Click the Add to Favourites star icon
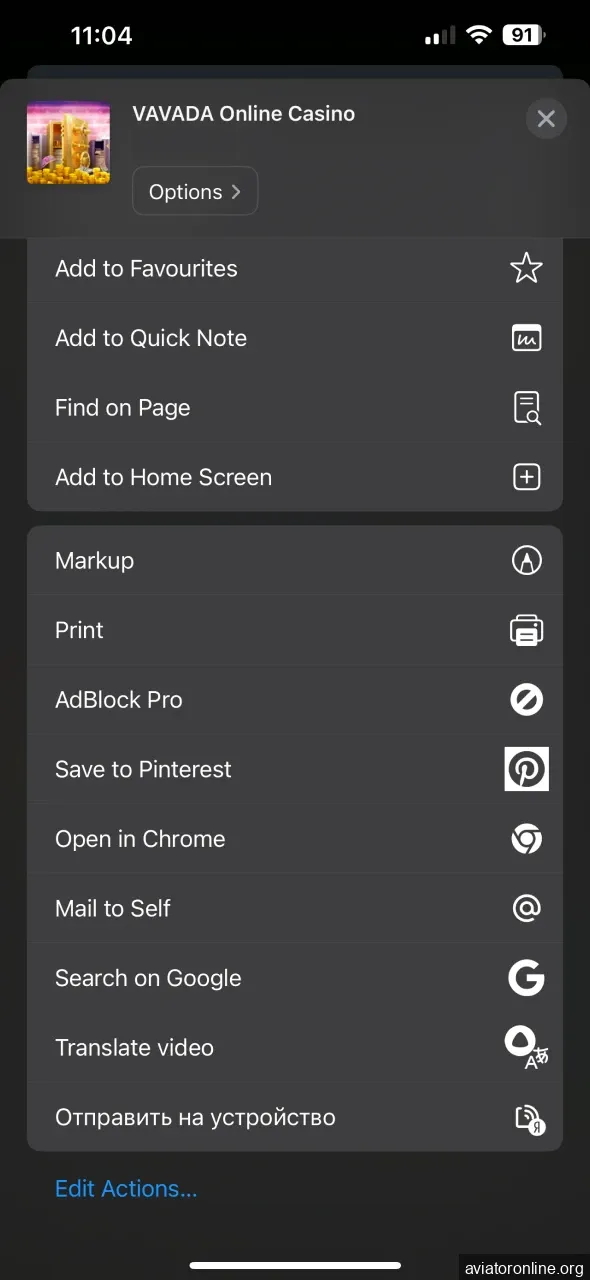This screenshot has height=1280, width=590. click(526, 267)
